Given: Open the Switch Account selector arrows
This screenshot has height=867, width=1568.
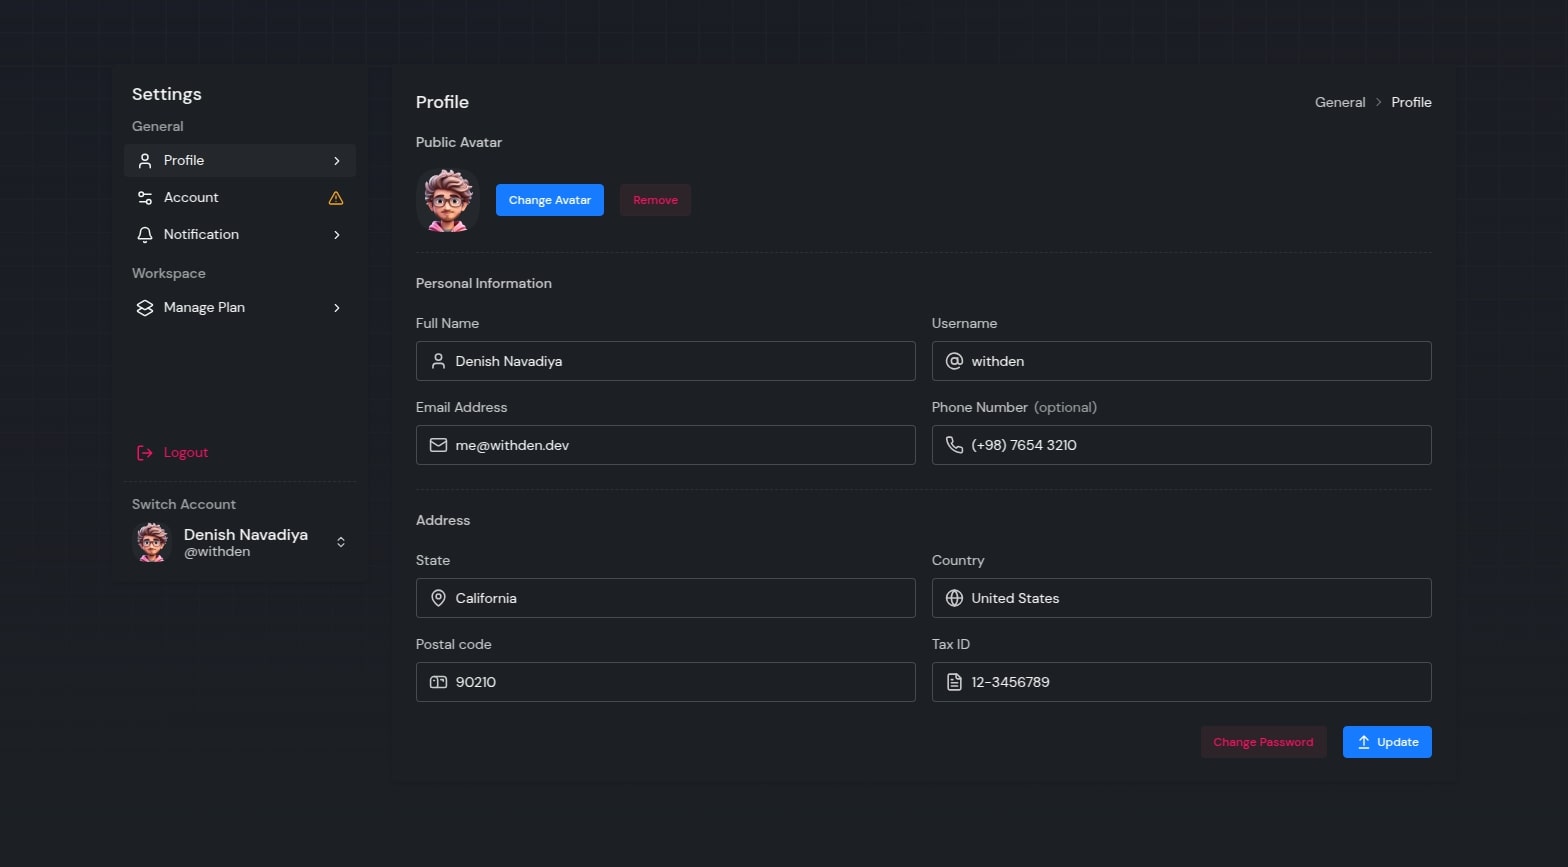Looking at the screenshot, I should (x=341, y=542).
